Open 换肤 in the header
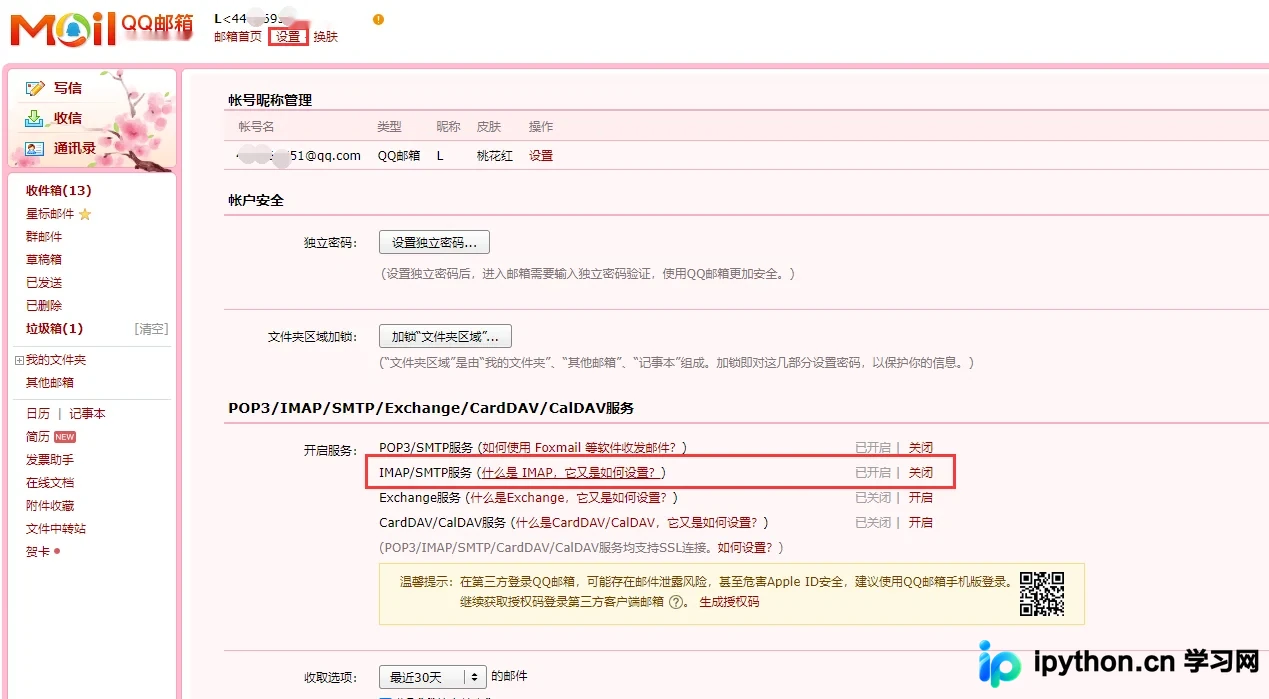This screenshot has width=1269, height=699. pos(326,36)
